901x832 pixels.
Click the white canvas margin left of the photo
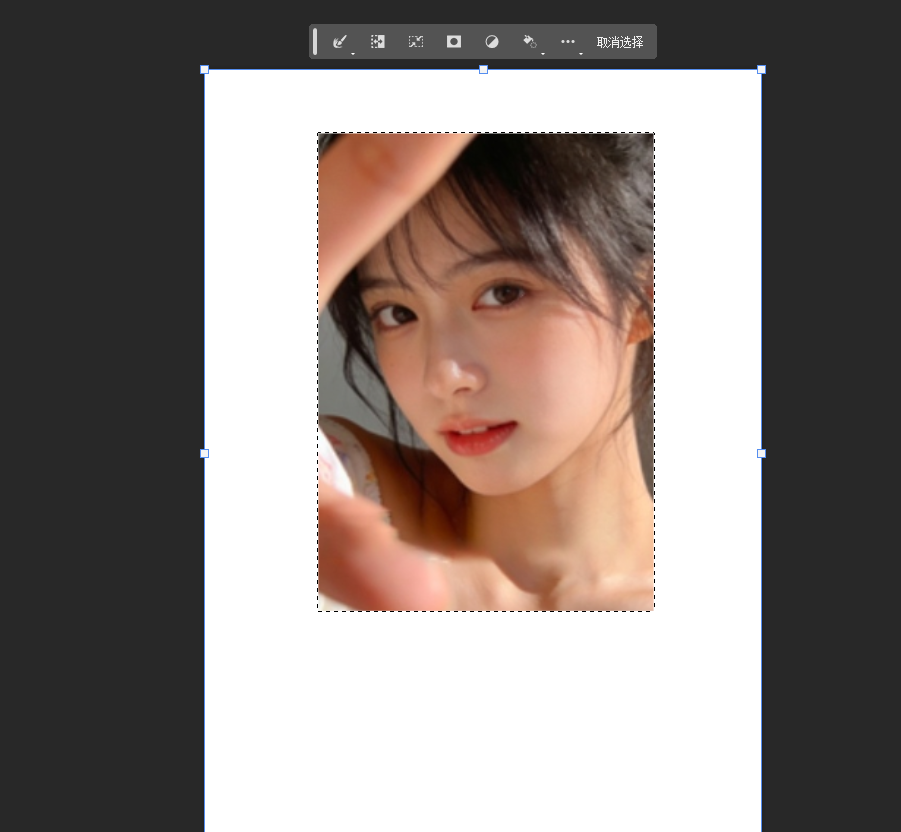tap(260, 372)
